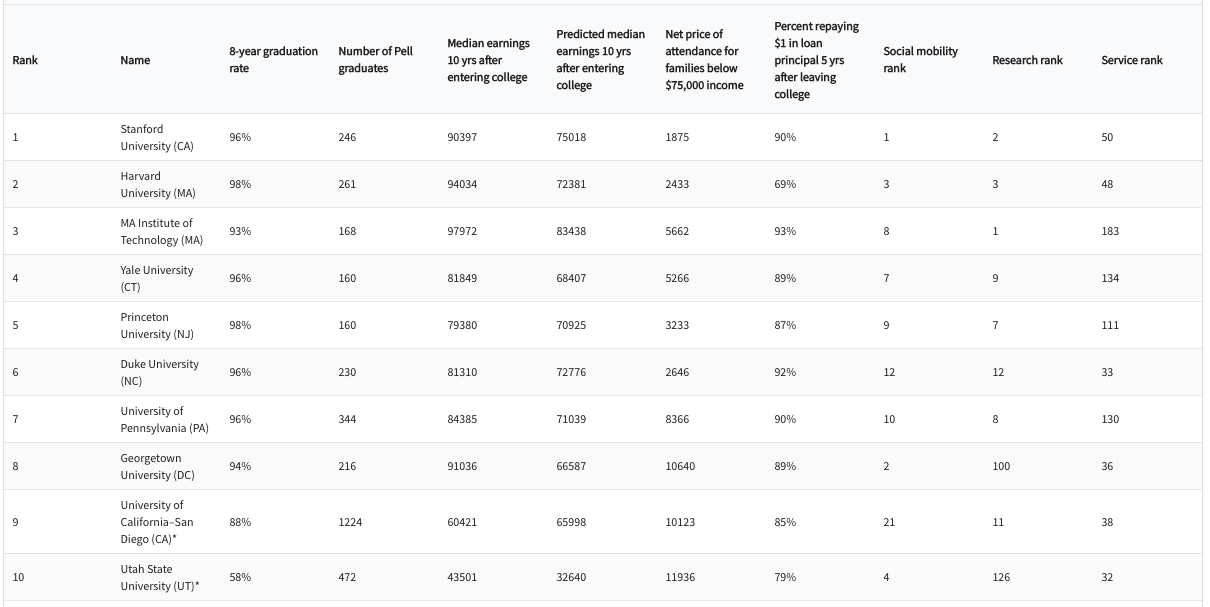Image resolution: width=1210 pixels, height=607 pixels.
Task: Click the Predicted median earnings column header
Action: [600, 60]
